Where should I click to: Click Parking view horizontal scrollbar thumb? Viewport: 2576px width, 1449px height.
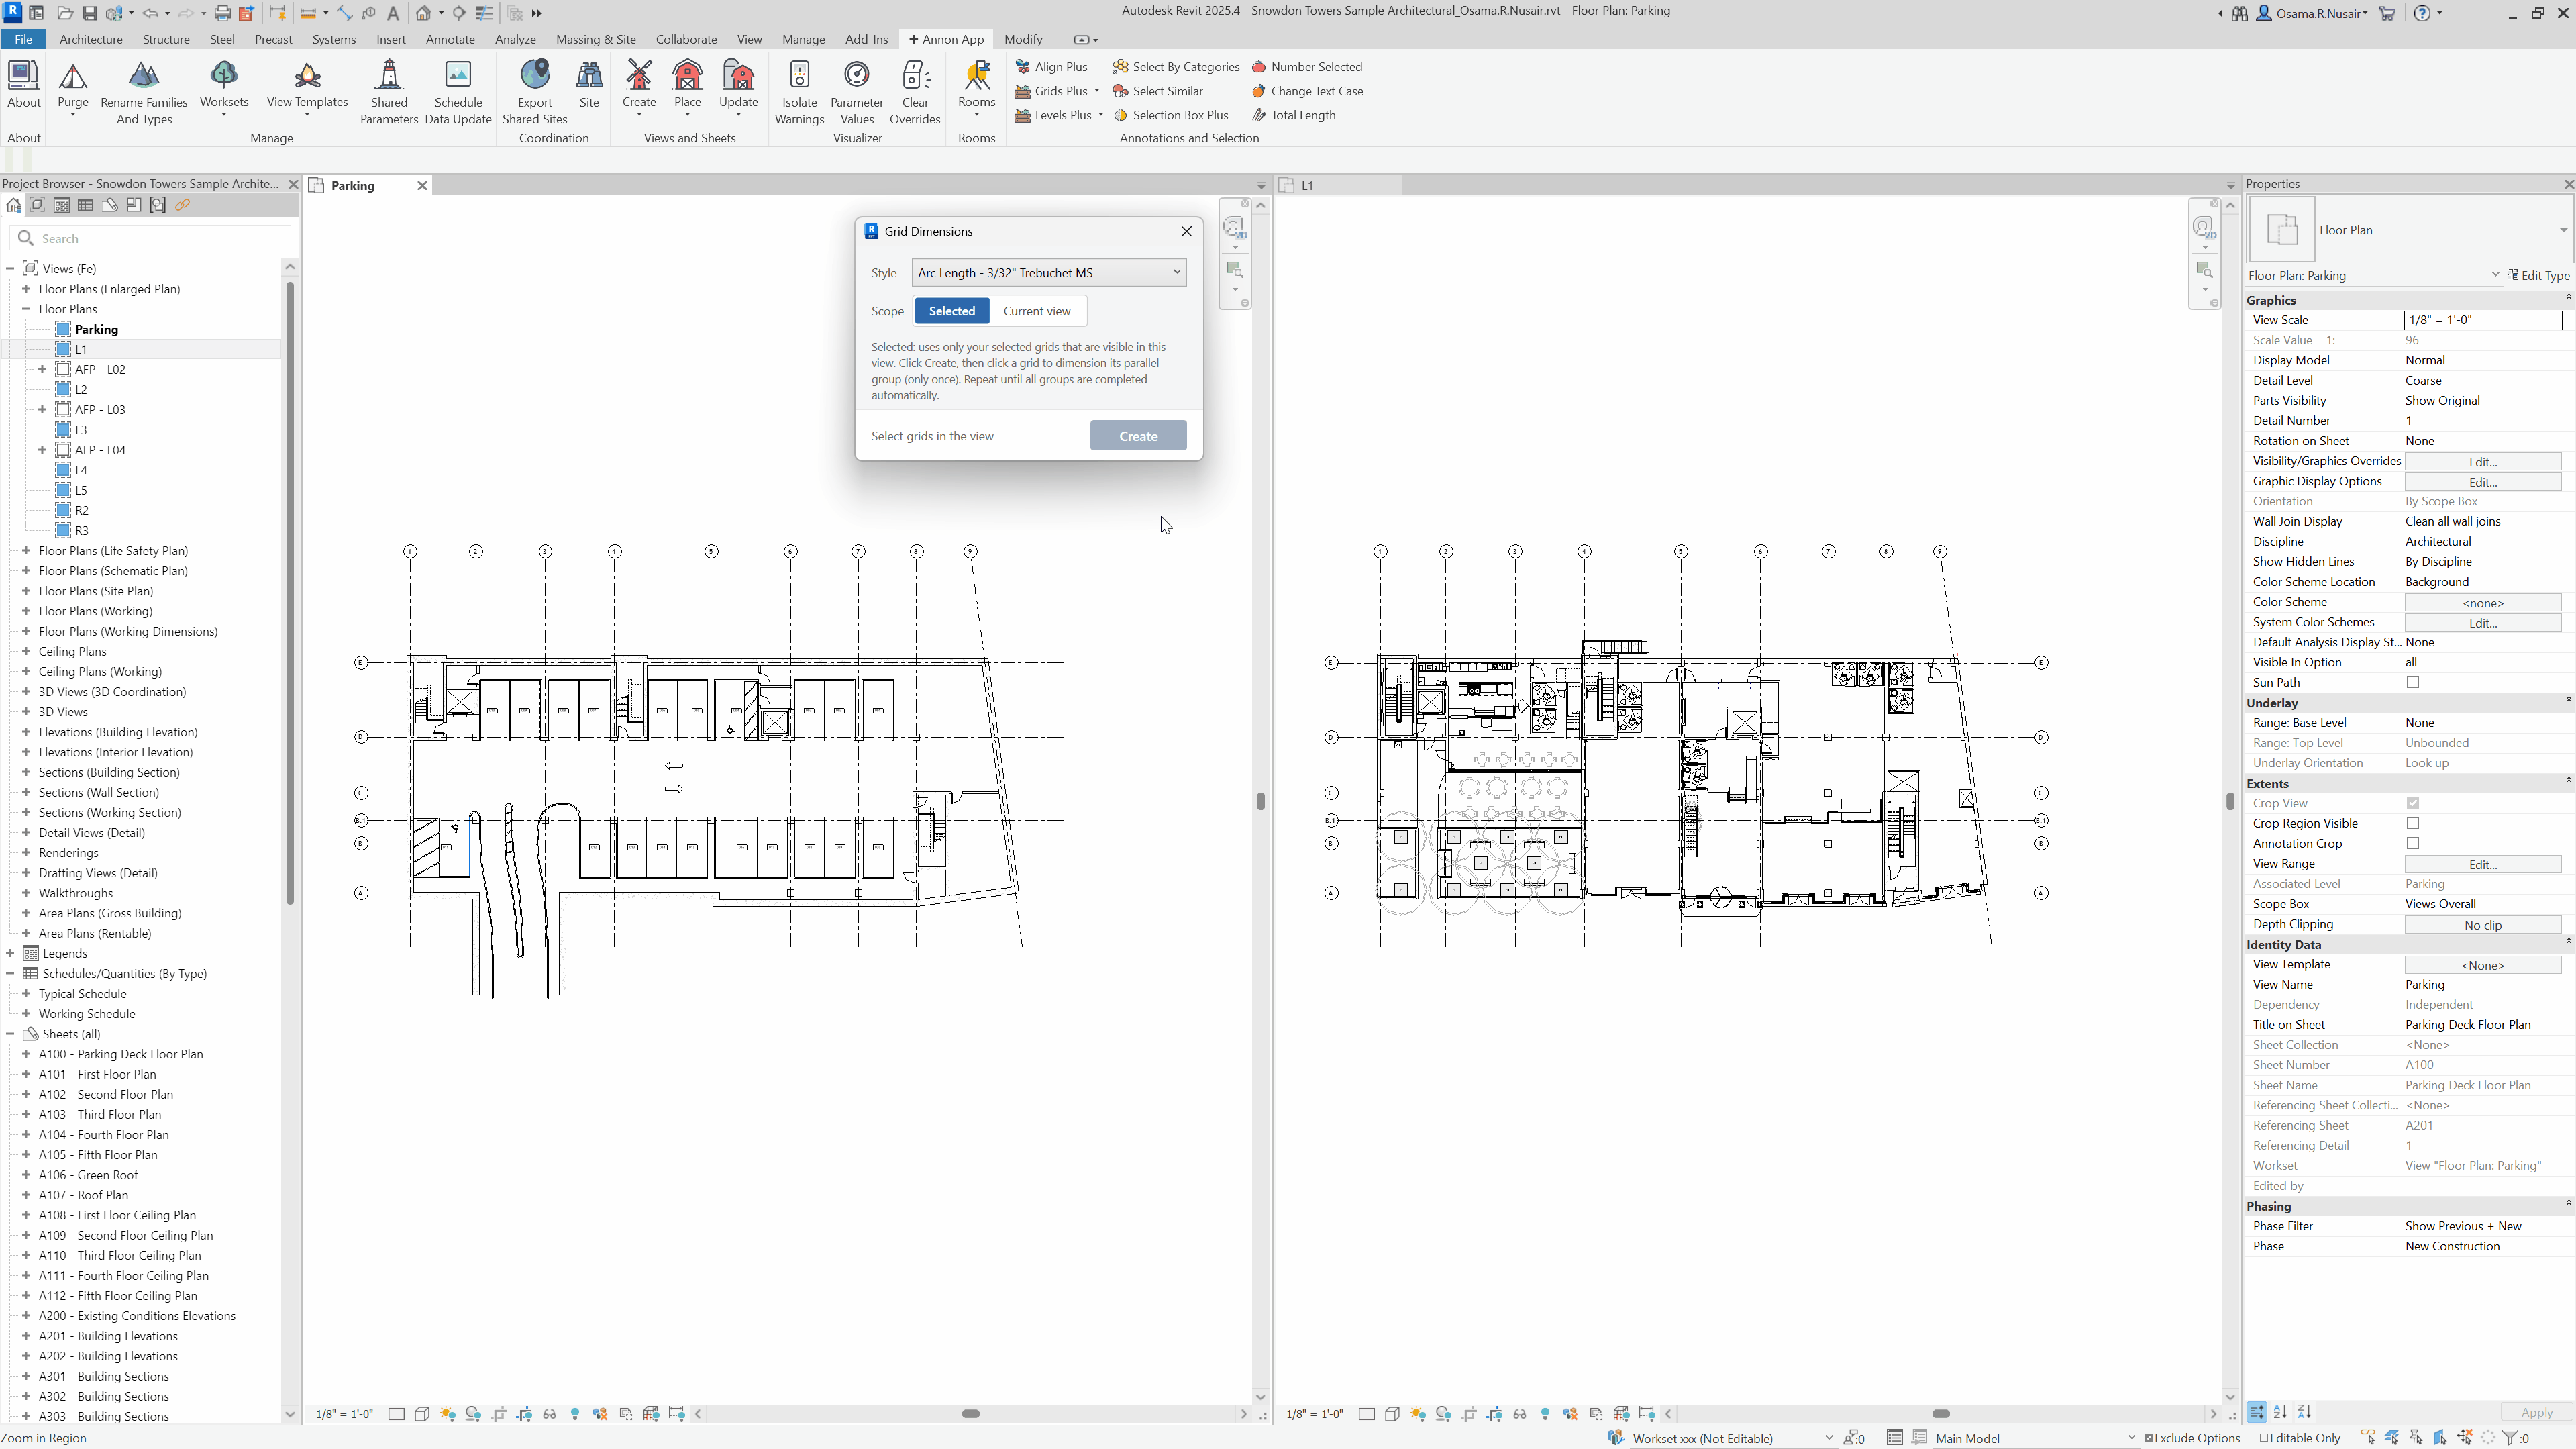[x=970, y=1414]
